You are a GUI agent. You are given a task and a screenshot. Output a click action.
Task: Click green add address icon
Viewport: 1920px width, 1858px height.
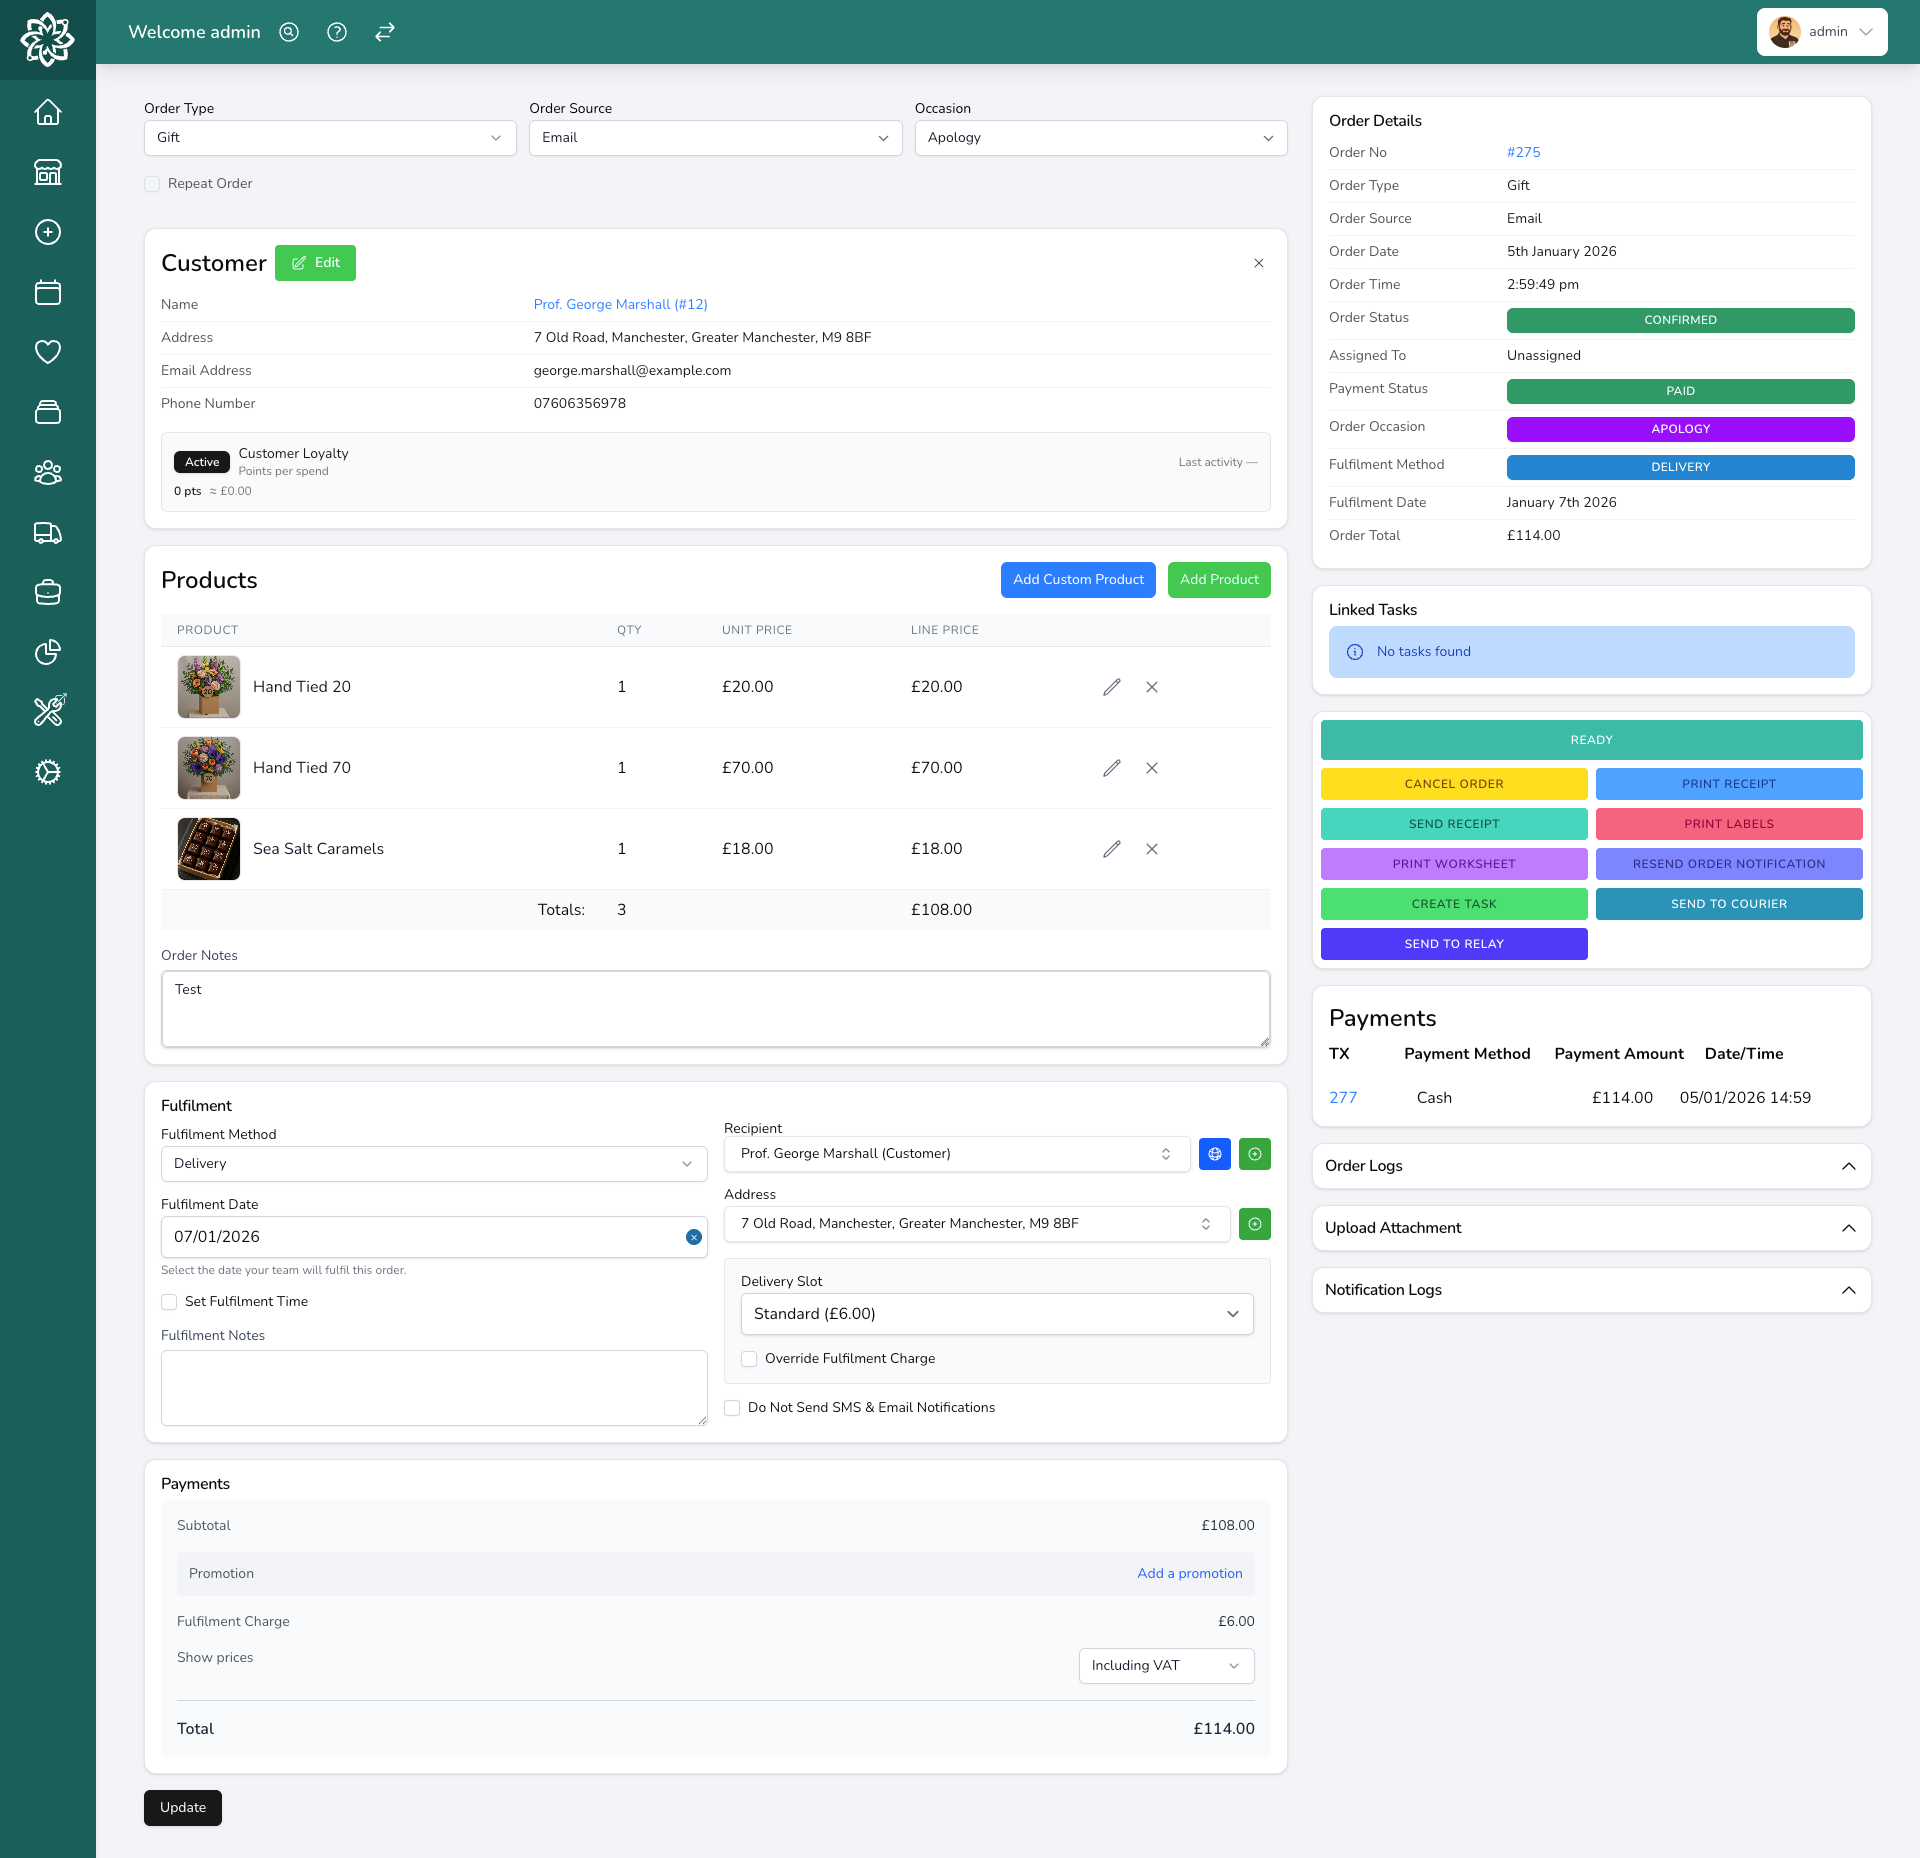(1254, 1224)
